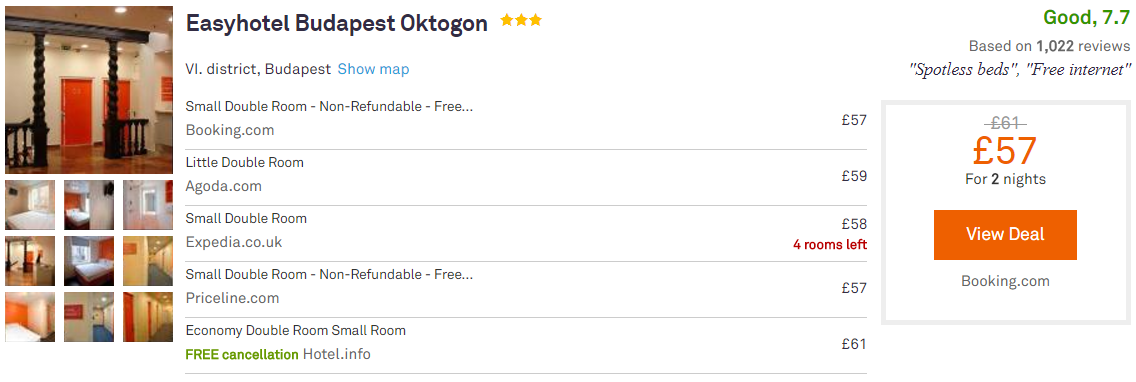Open the View Deal button
Image resolution: width=1136 pixels, height=382 pixels.
[1005, 235]
